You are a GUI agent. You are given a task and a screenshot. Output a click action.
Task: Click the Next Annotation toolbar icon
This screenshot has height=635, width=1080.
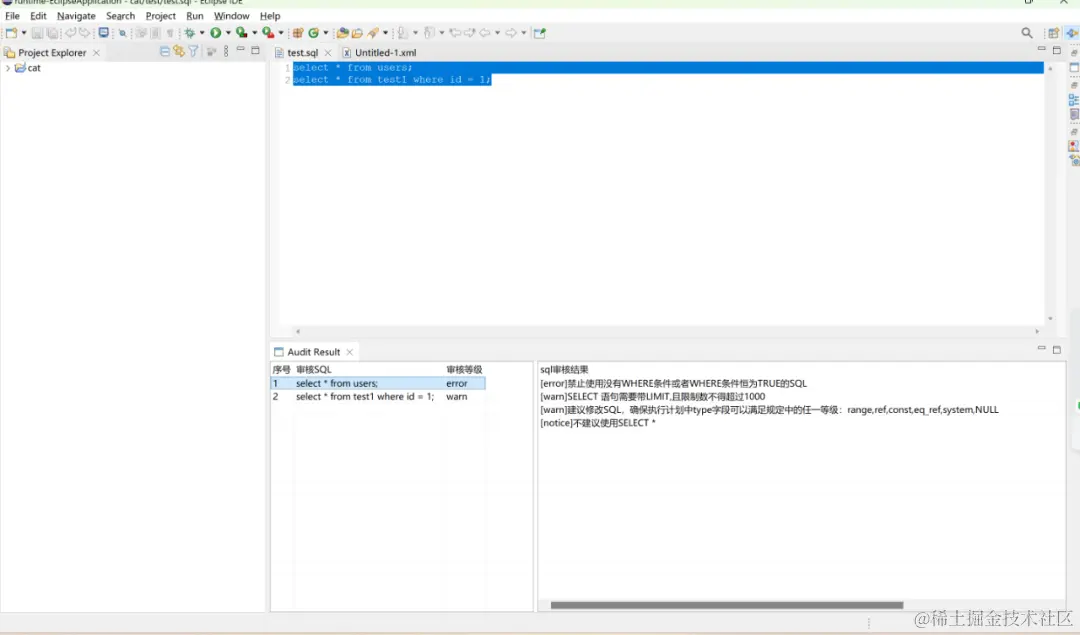coord(403,32)
